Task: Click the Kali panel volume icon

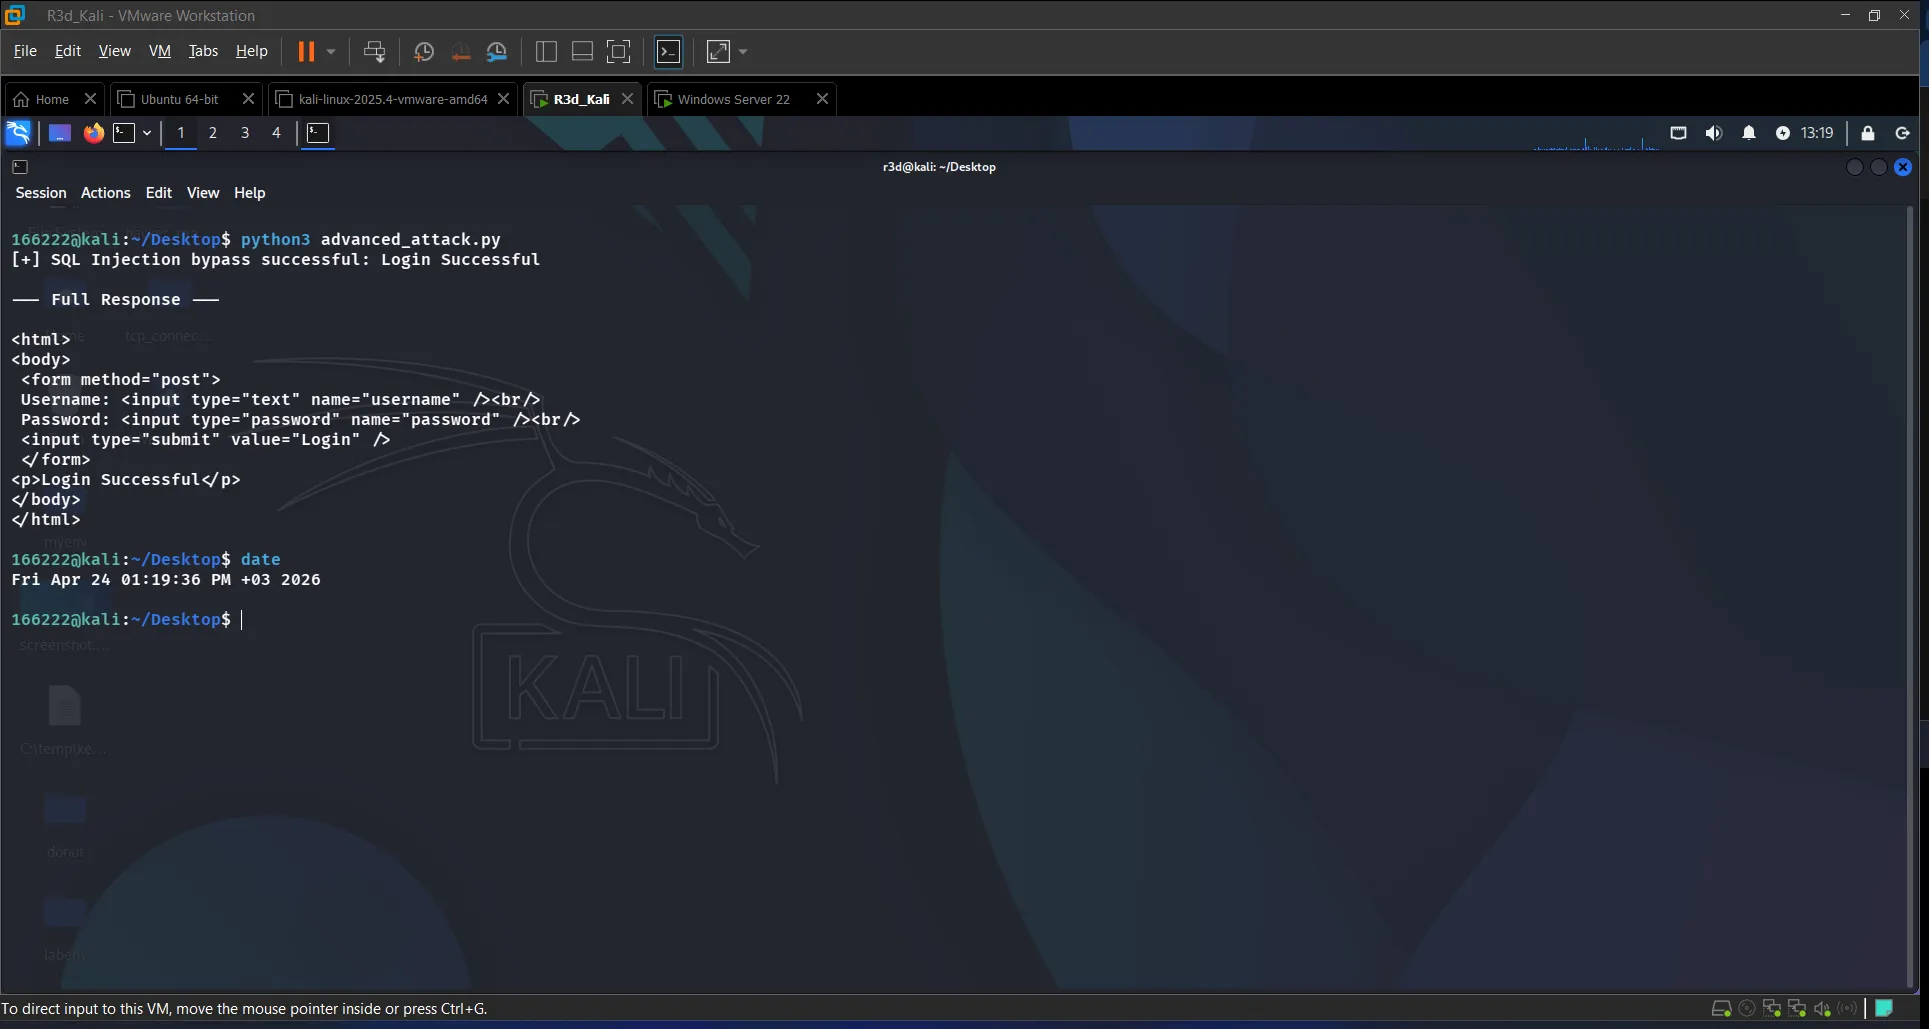Action: (x=1713, y=133)
